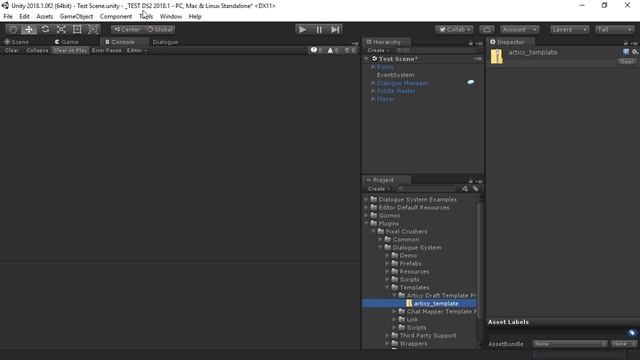The width and height of the screenshot is (640, 360).
Task: Click the articy_template archive icon in Inspector
Action: coord(496,56)
